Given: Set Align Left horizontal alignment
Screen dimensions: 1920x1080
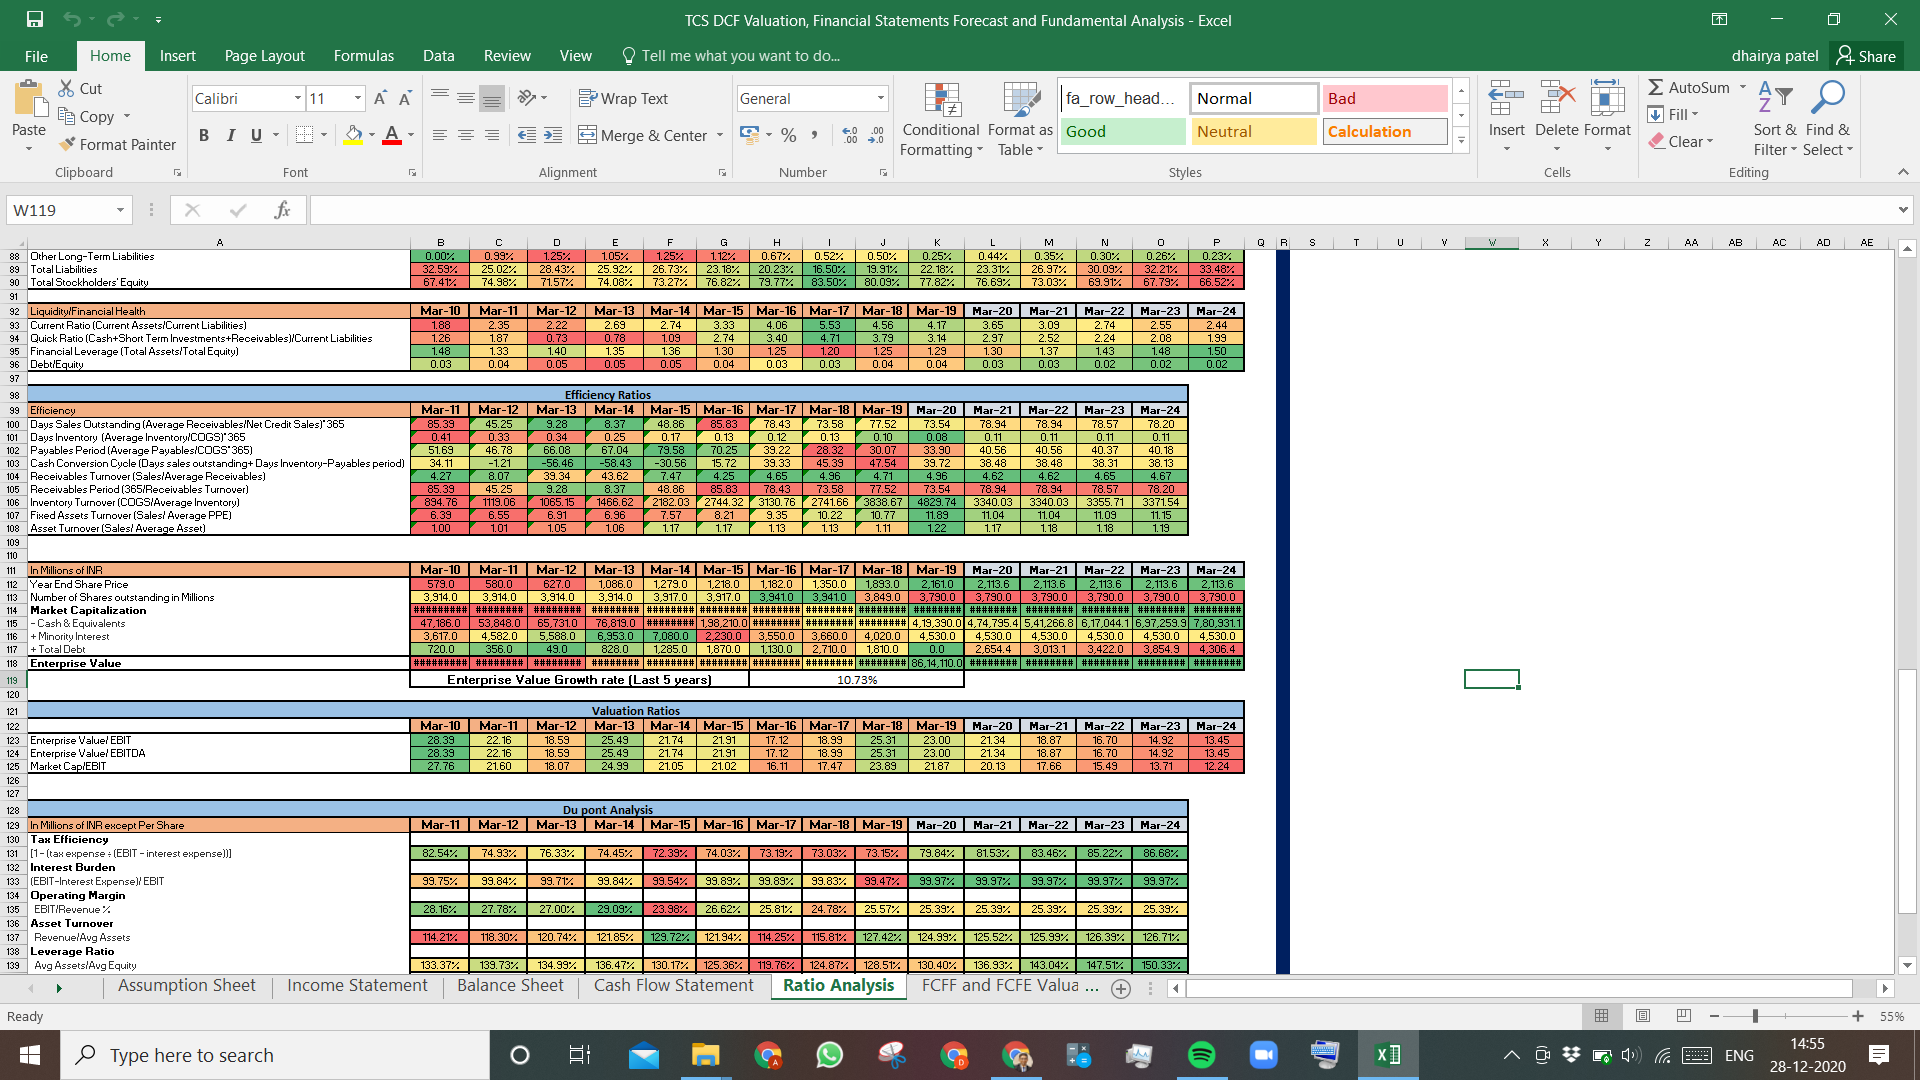Looking at the screenshot, I should (x=439, y=135).
